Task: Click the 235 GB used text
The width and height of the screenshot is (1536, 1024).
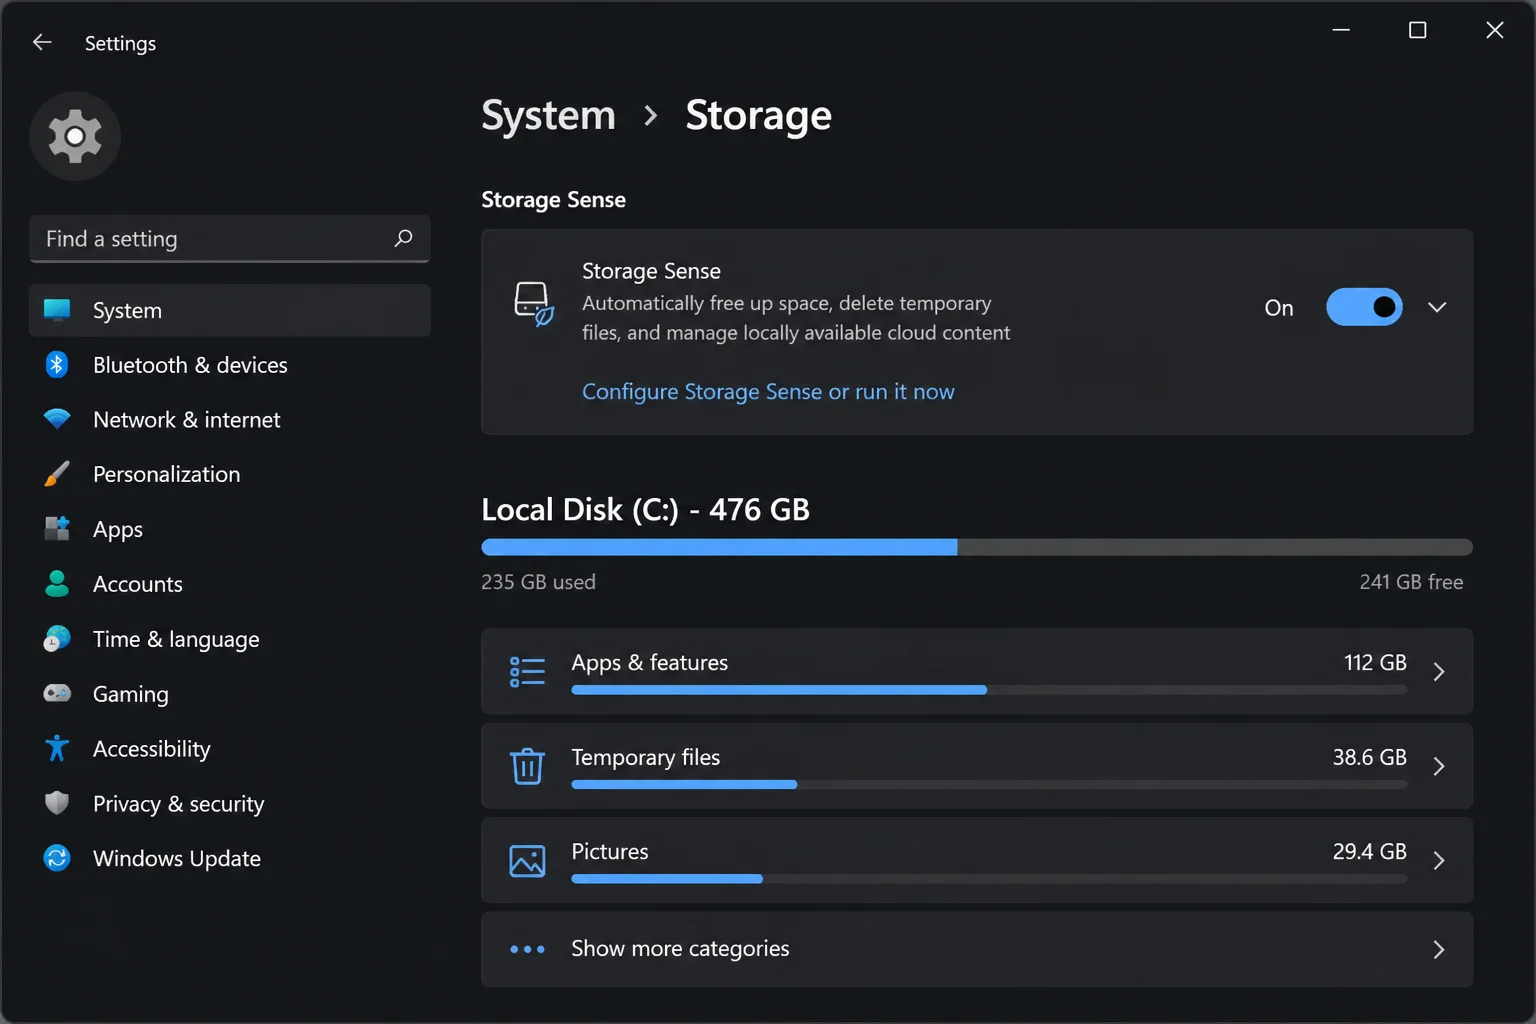Action: point(538,582)
